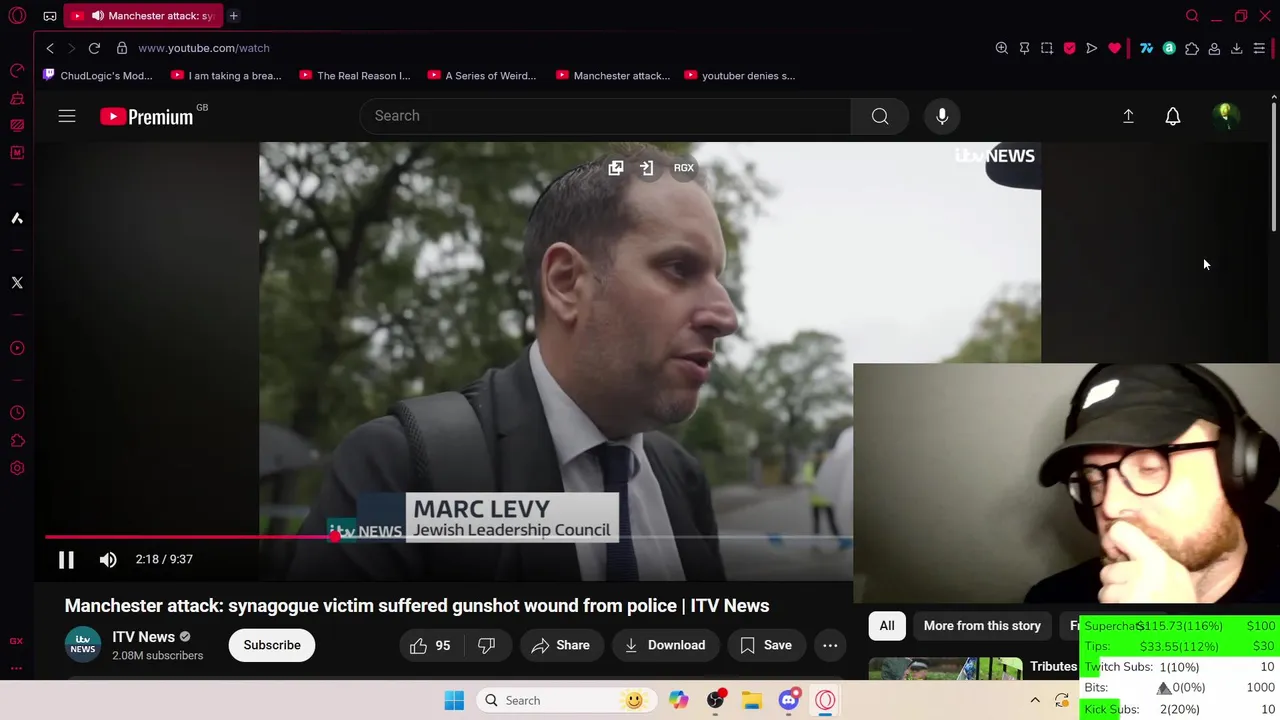Open ChudLogic's Mod bookmark
The width and height of the screenshot is (1280, 720).
(x=98, y=75)
